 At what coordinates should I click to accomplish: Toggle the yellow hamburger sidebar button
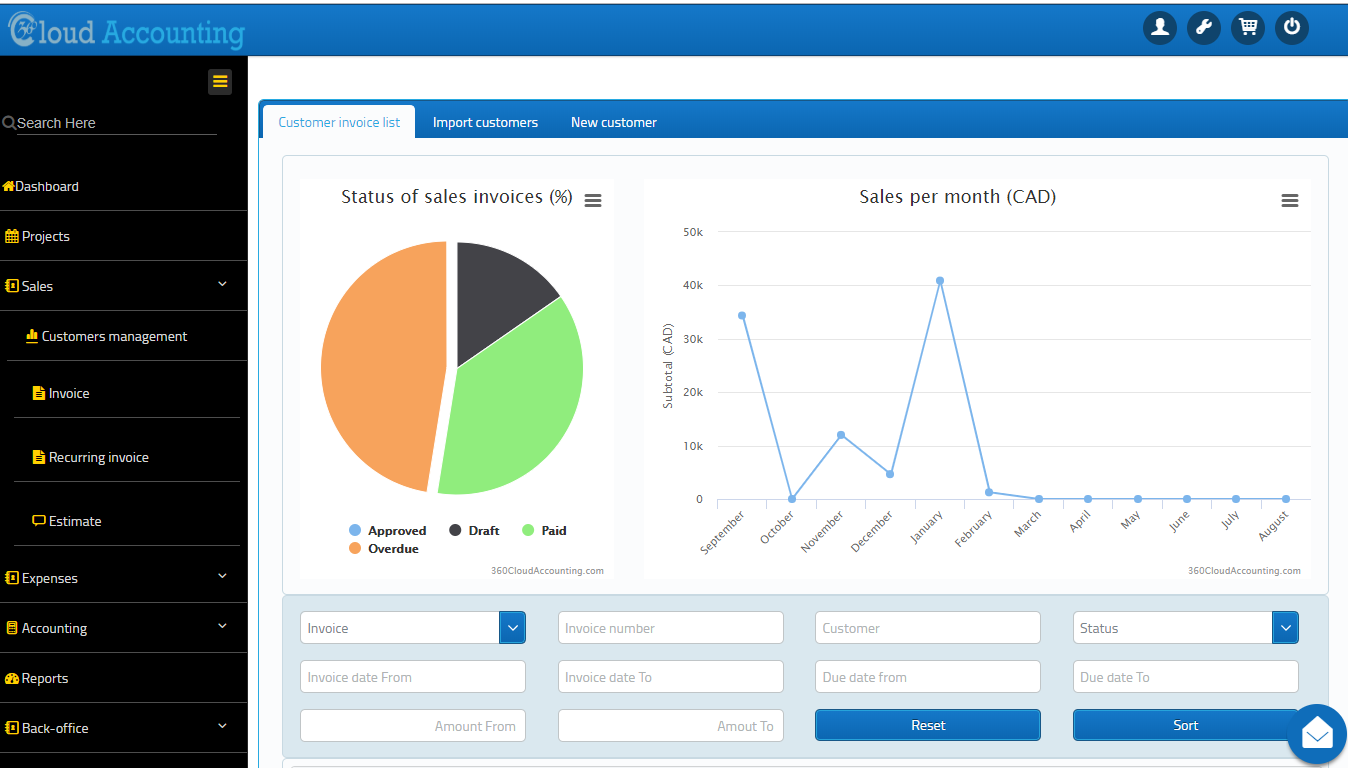tap(220, 82)
